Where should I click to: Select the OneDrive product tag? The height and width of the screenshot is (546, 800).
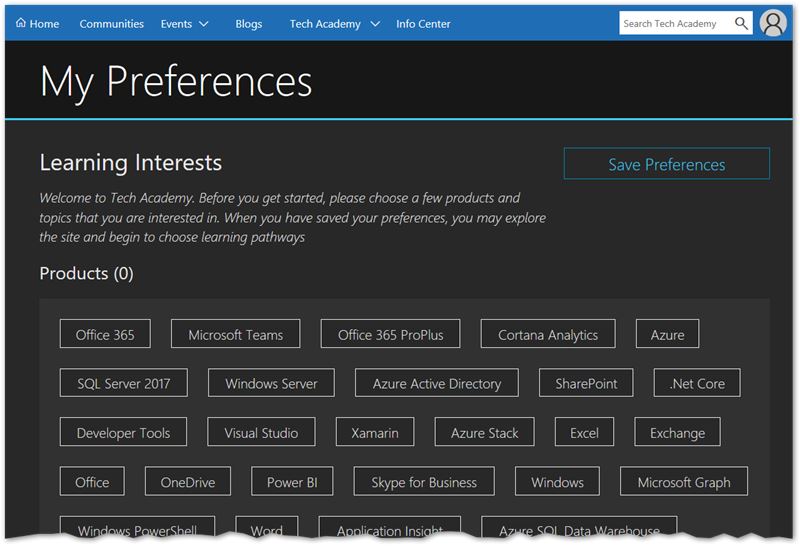188,481
